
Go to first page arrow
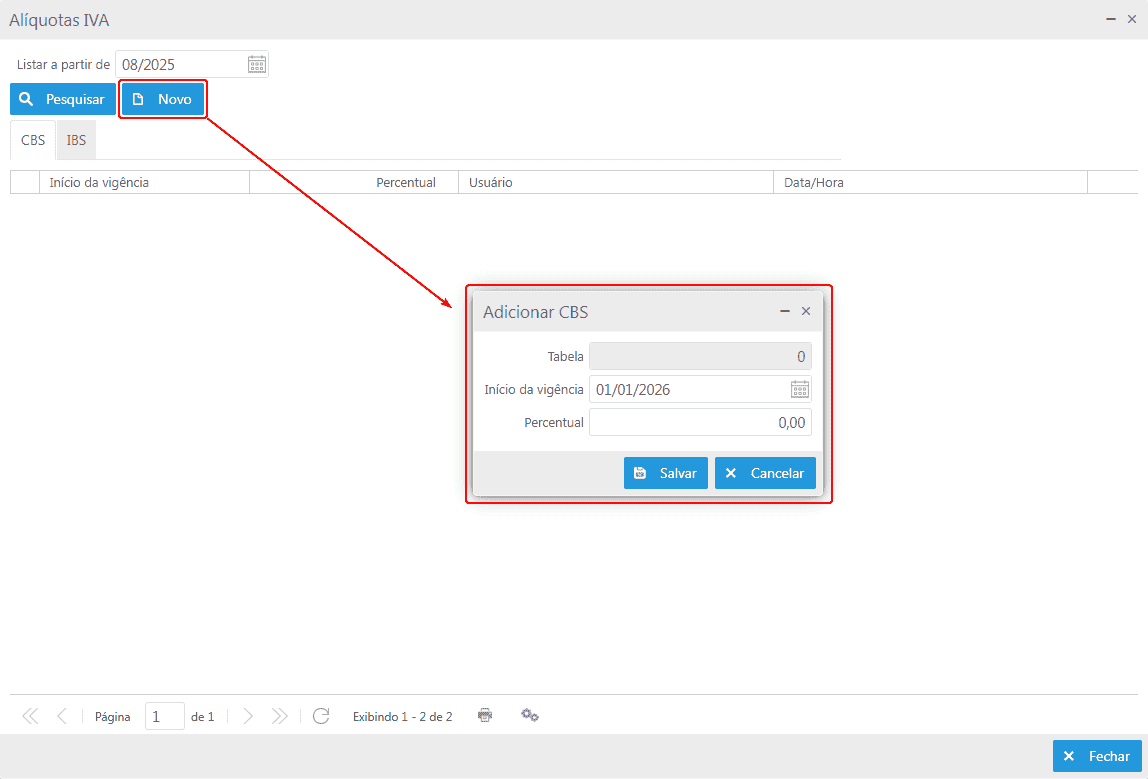click(30, 716)
